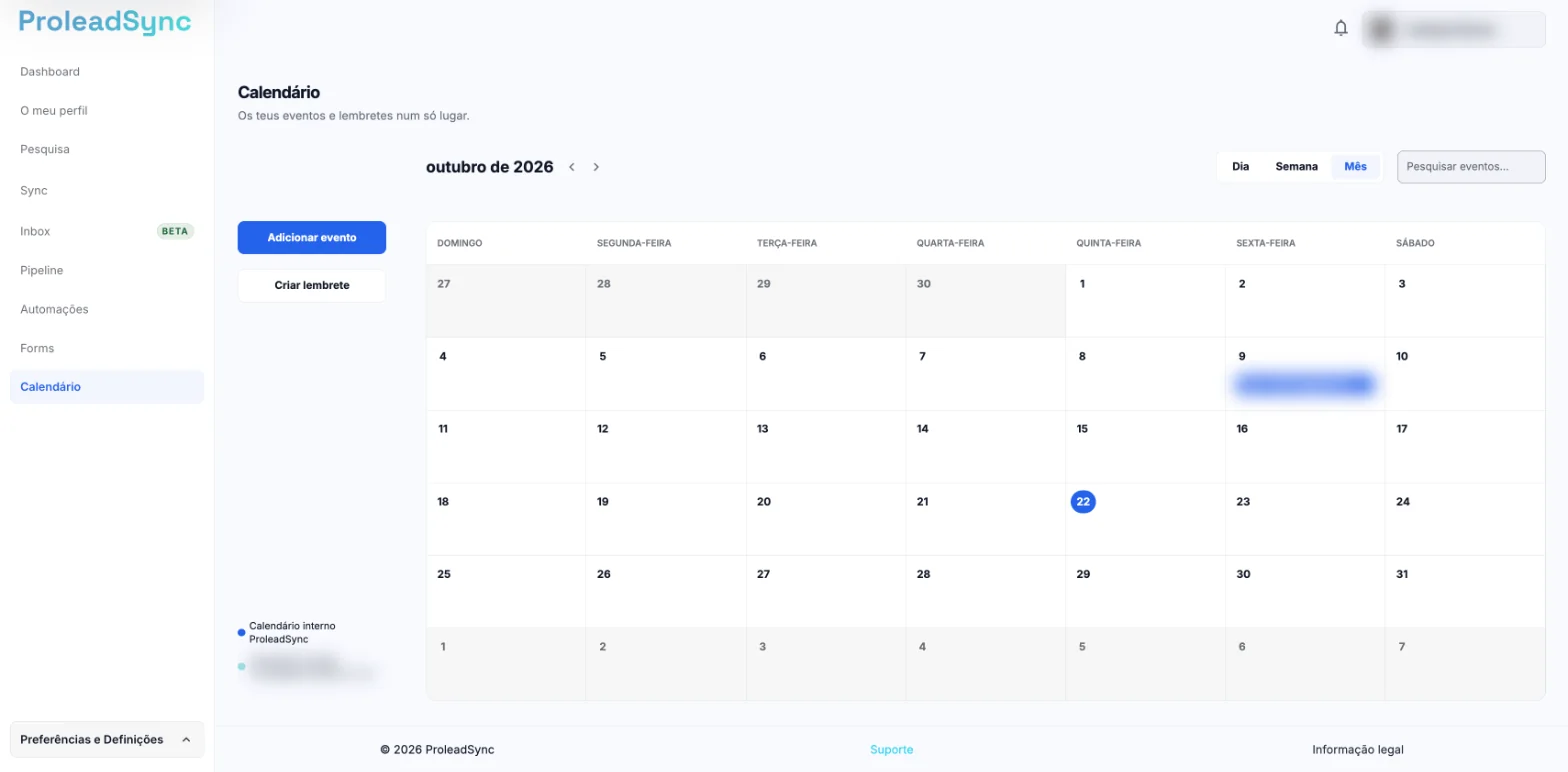The image size is (1568, 772).
Task: Click day 13 cell
Action: click(826, 447)
